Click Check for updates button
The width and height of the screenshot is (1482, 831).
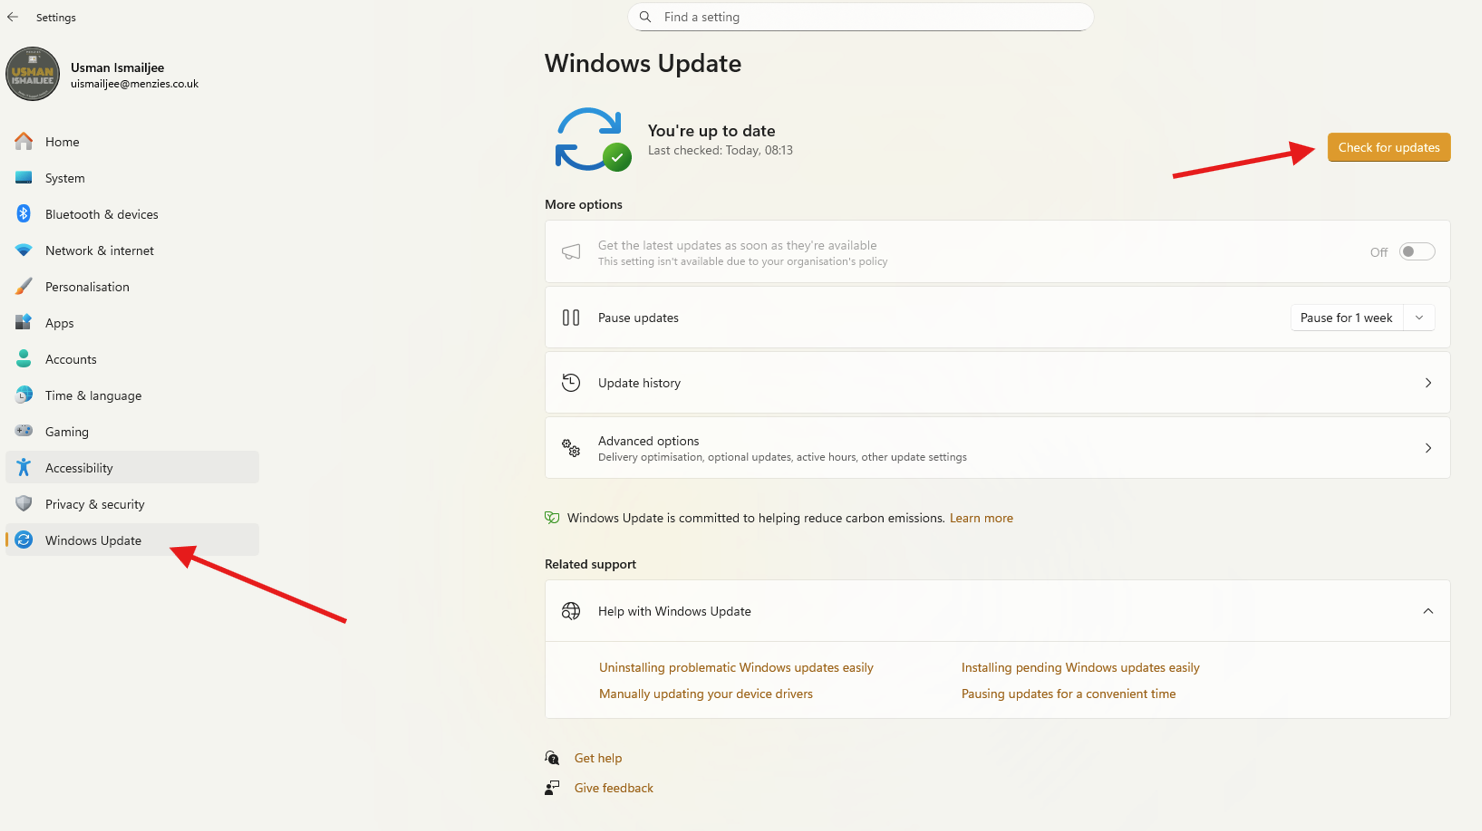pyautogui.click(x=1388, y=147)
